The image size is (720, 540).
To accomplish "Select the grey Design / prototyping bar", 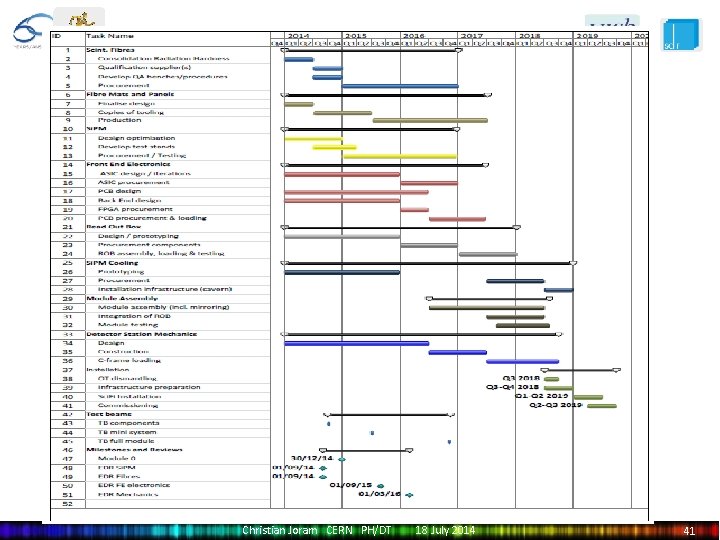I will point(342,236).
